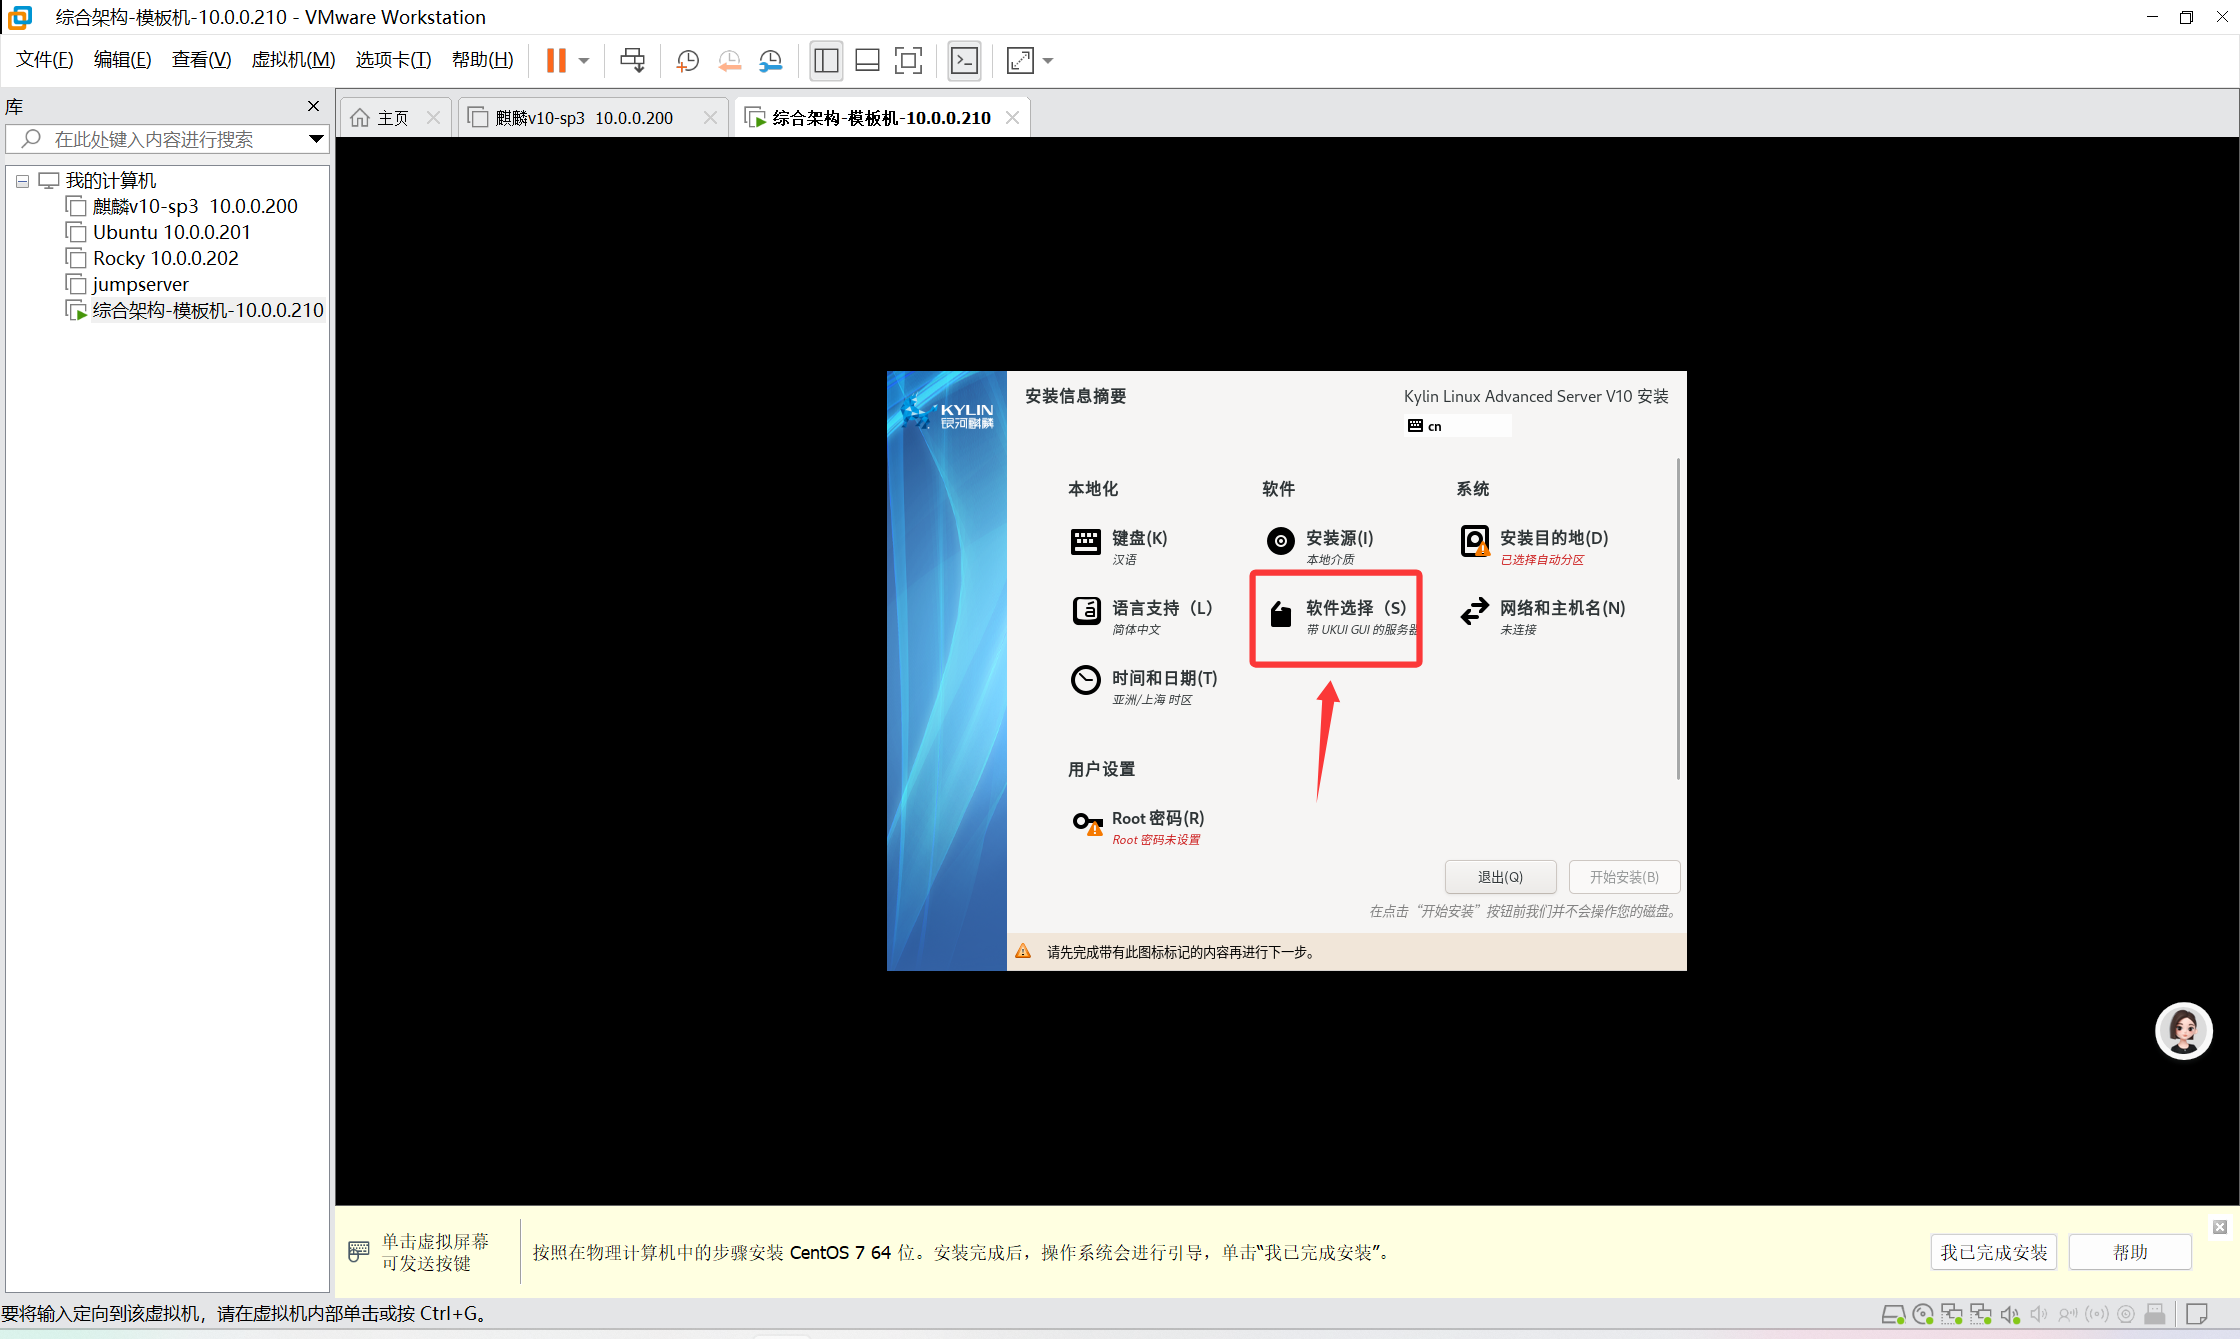This screenshot has width=2240, height=1339.
Task: Open the console view terminal icon
Action: tap(964, 61)
